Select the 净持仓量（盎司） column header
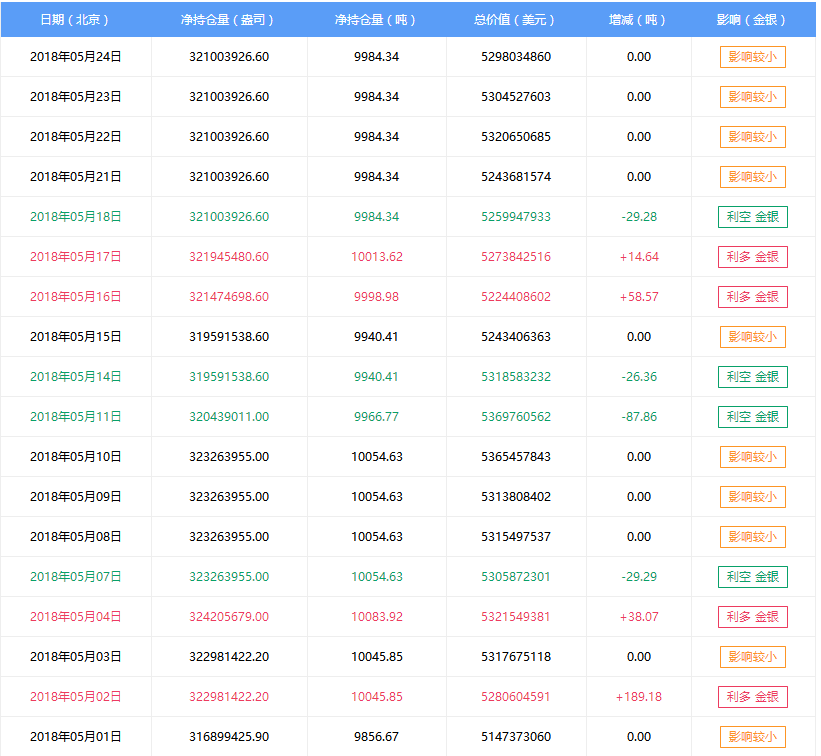The image size is (821, 756). (x=228, y=20)
